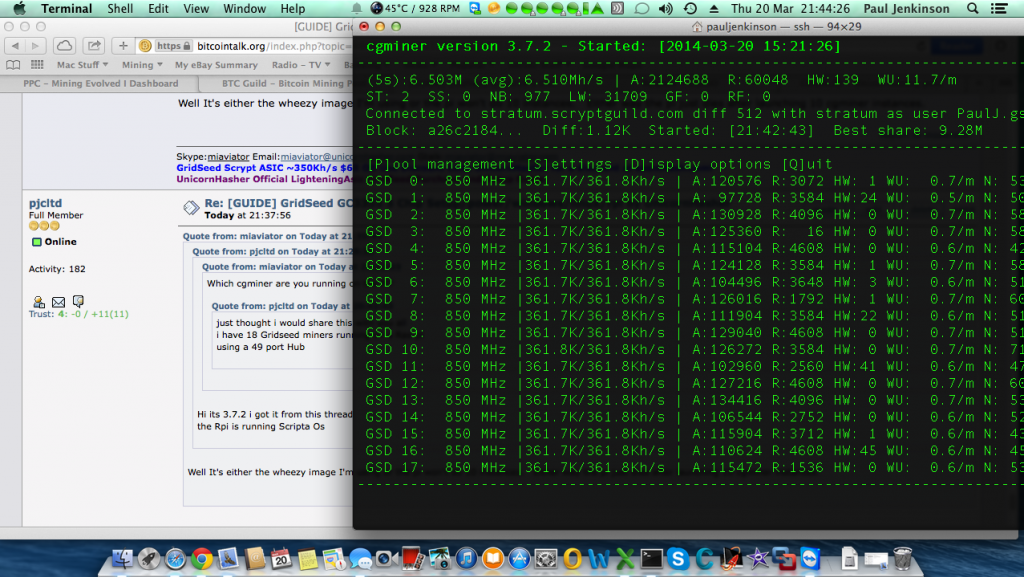Open the GridSeed Scrypt ASIC signature link

click(264, 168)
